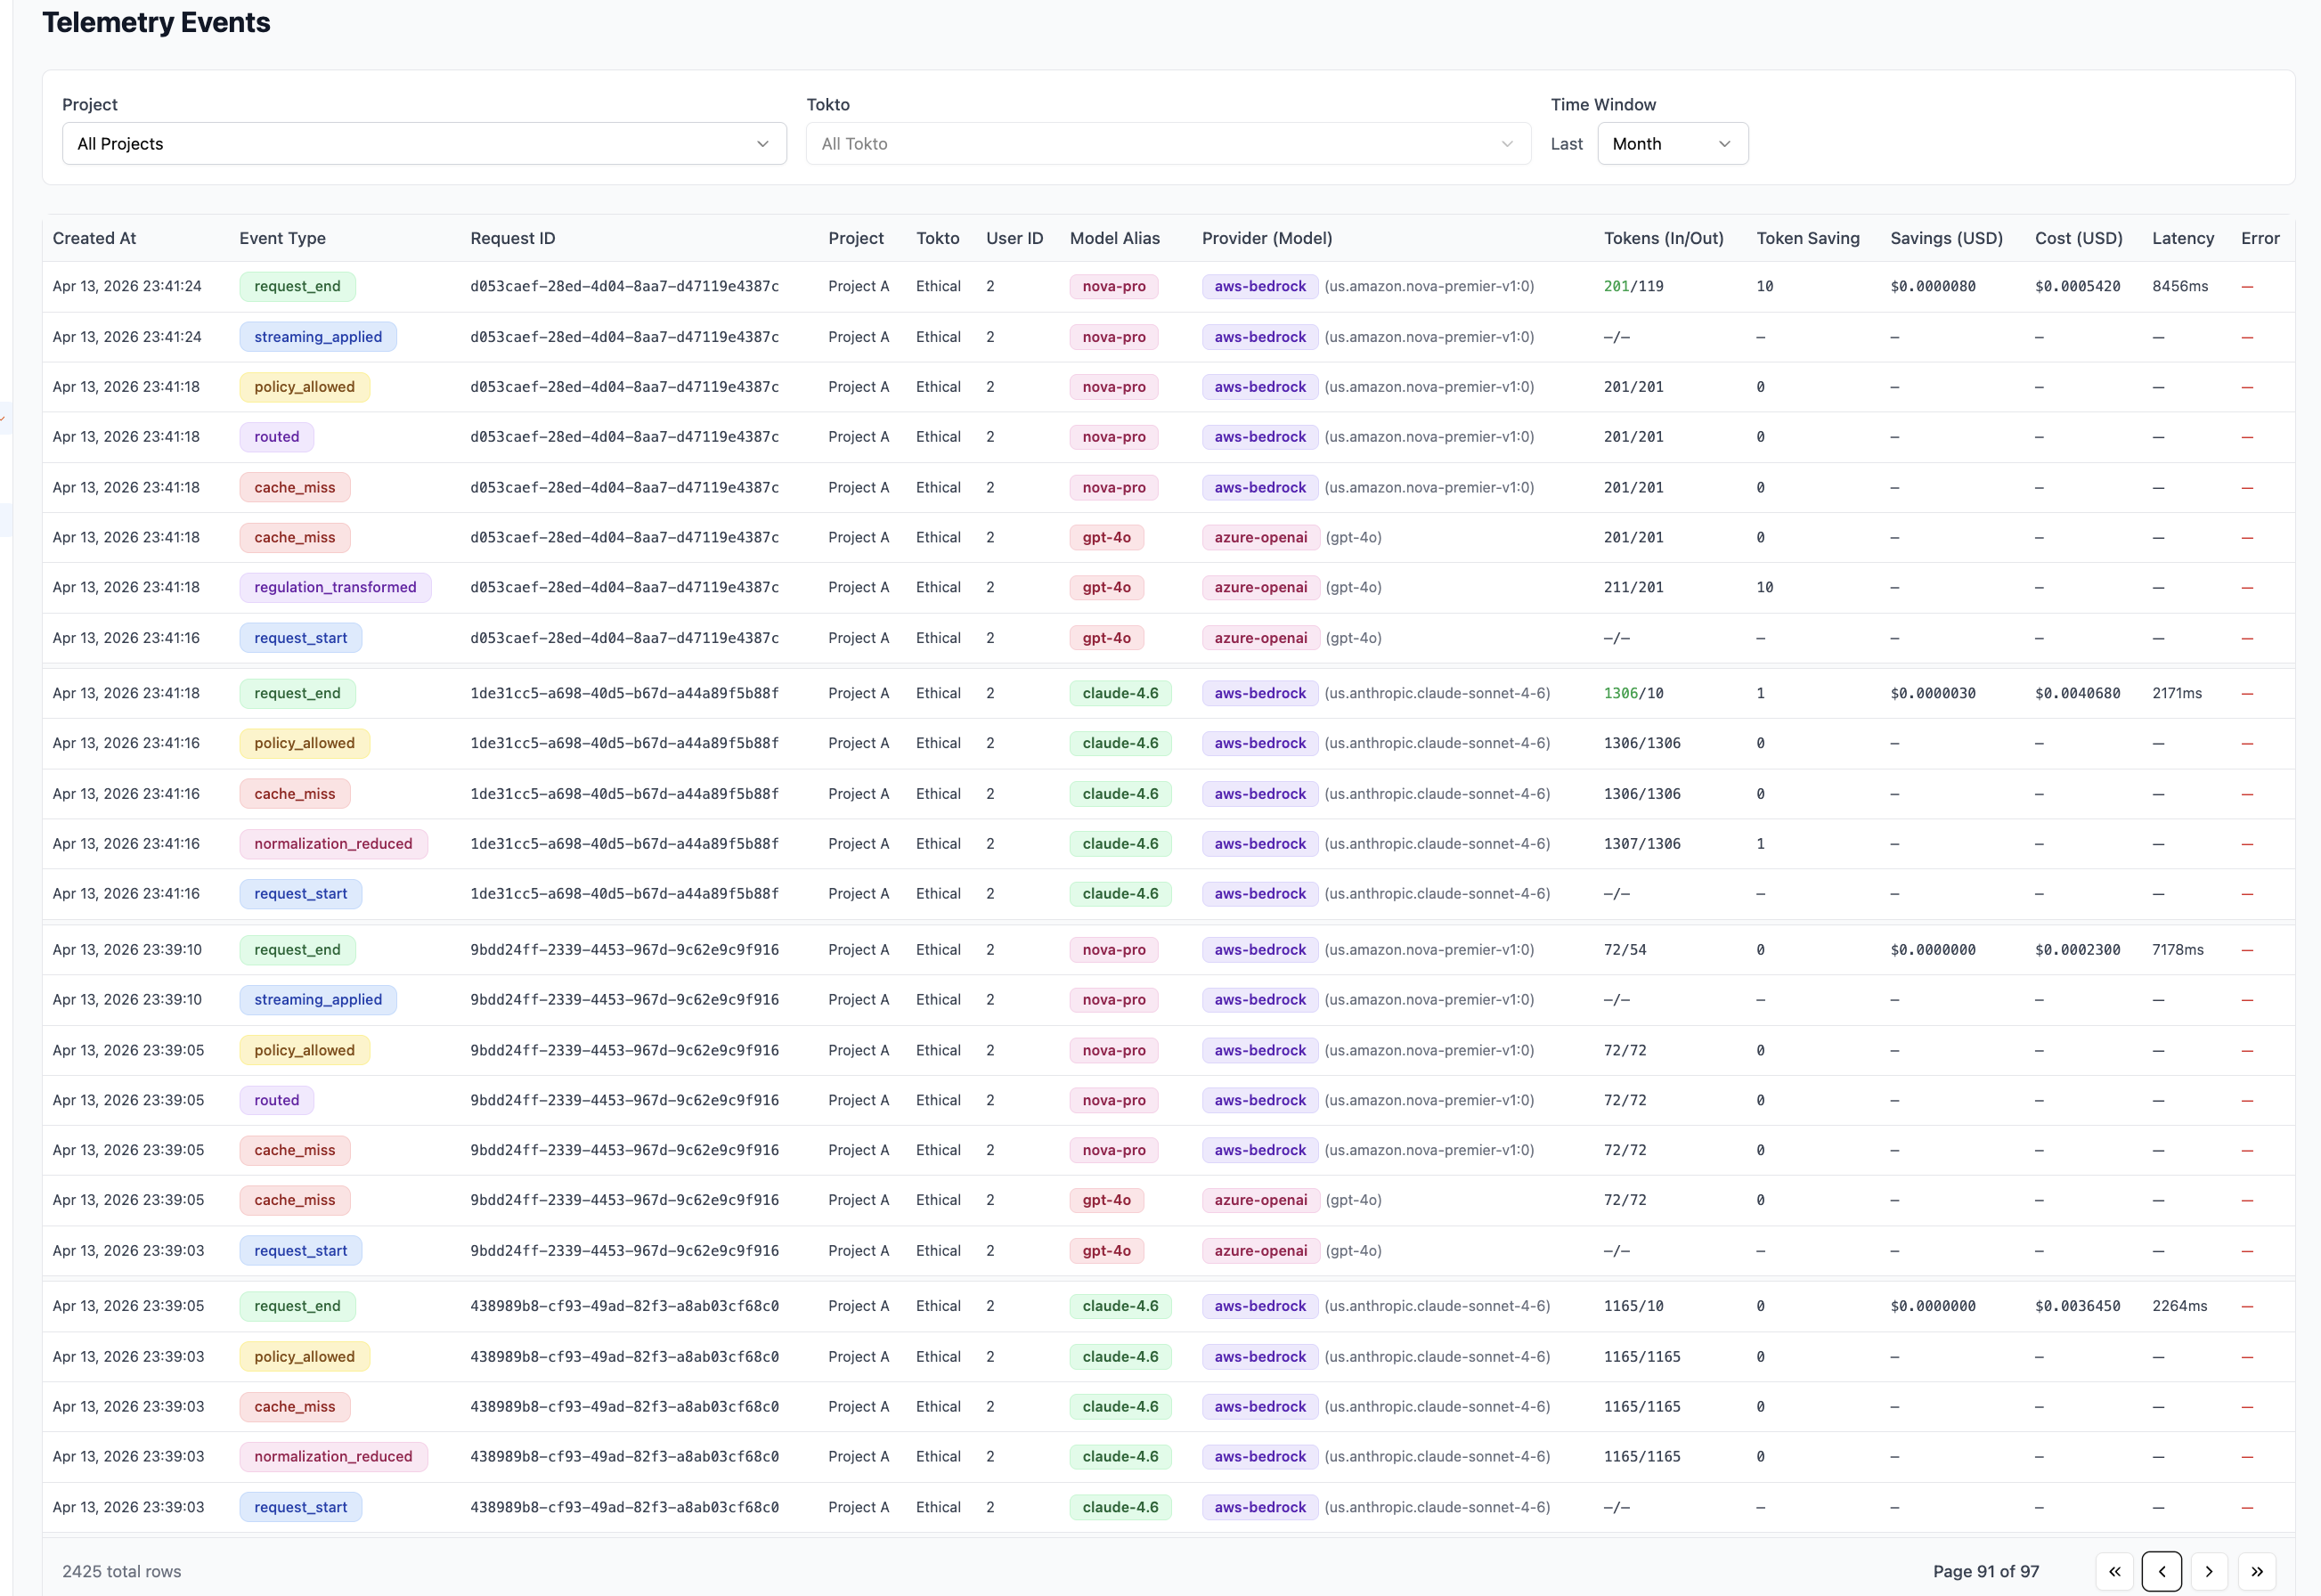This screenshot has width=2321, height=1596.
Task: Click the regulation_transformed event badge
Action: pos(335,587)
